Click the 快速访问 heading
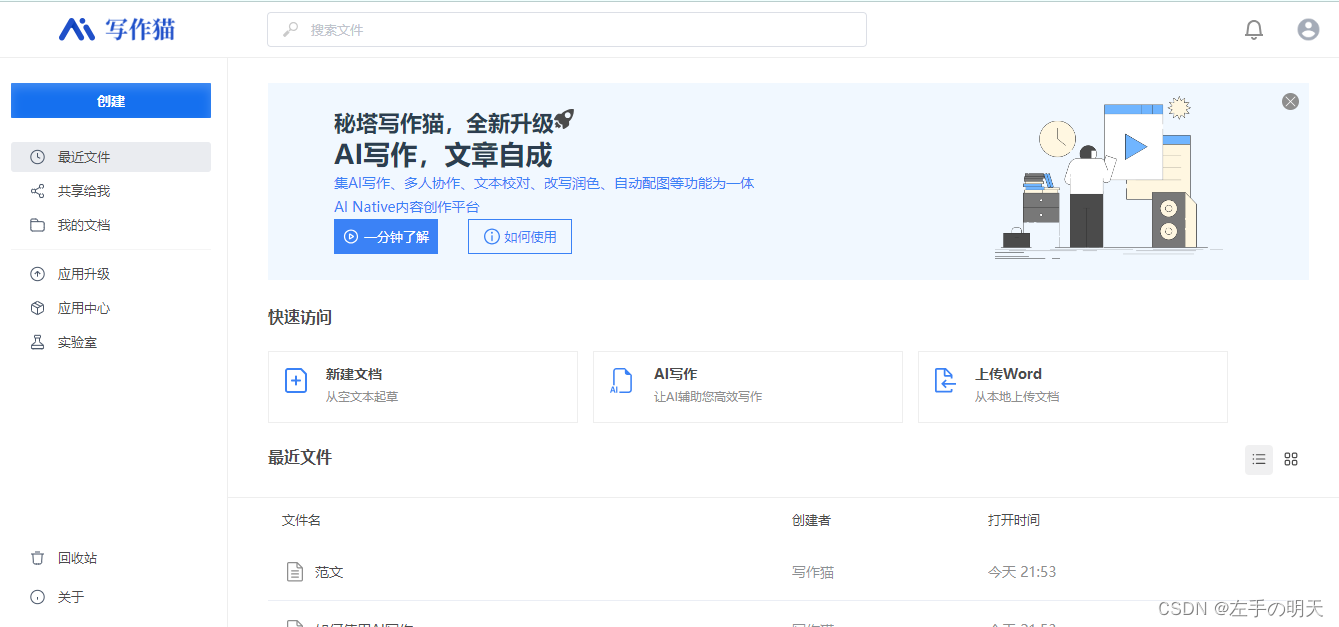 click(x=300, y=317)
